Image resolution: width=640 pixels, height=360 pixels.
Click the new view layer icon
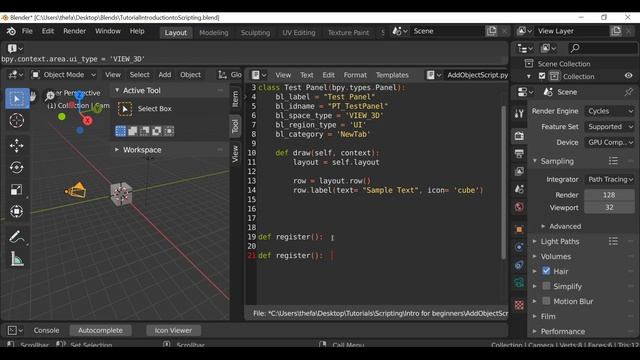coord(616,31)
